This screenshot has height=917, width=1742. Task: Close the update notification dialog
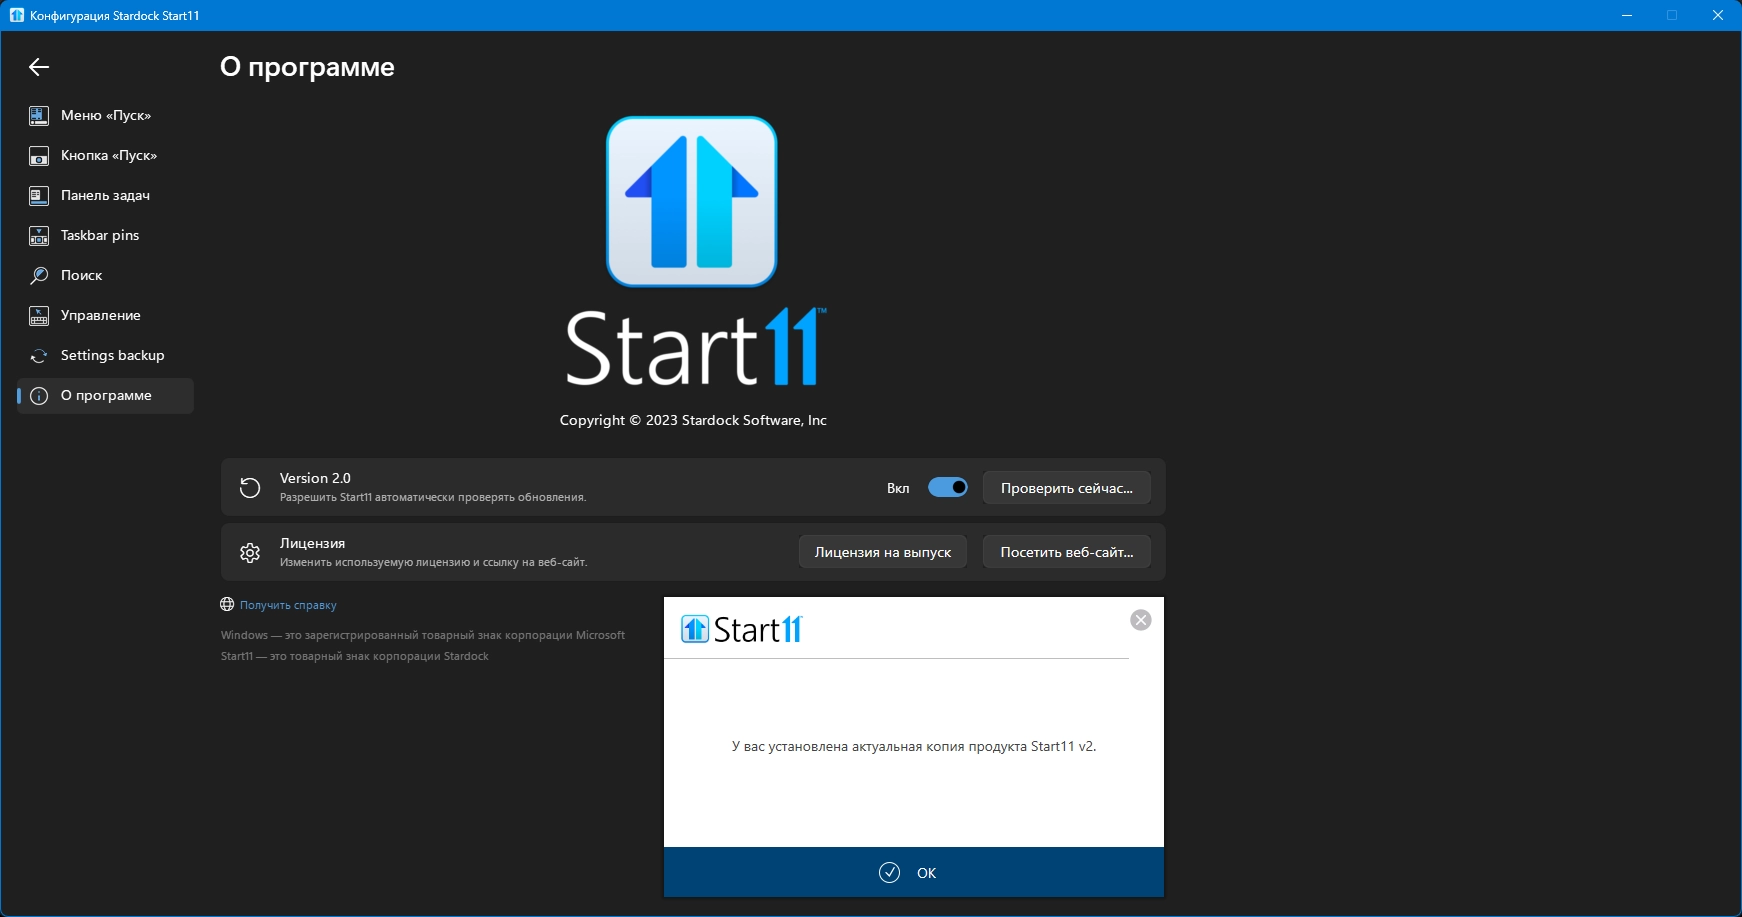click(1140, 620)
